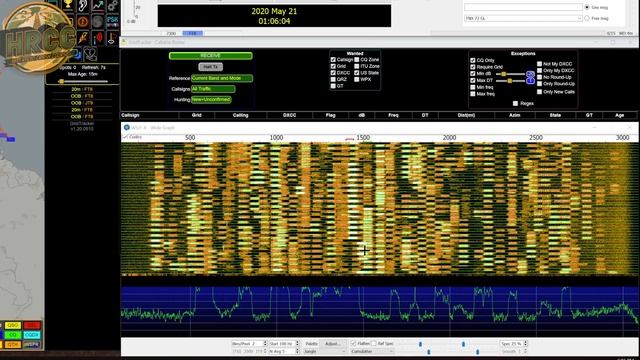Click the Gen msg text input field
640x360 pixels.
point(523,7)
